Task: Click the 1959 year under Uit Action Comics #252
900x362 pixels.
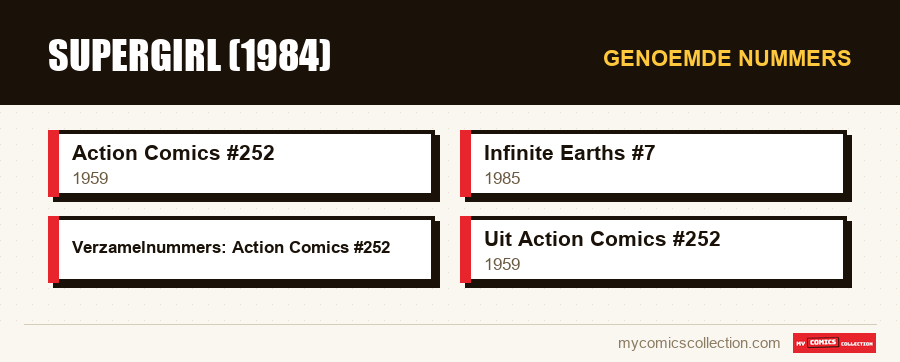Action: [x=502, y=264]
